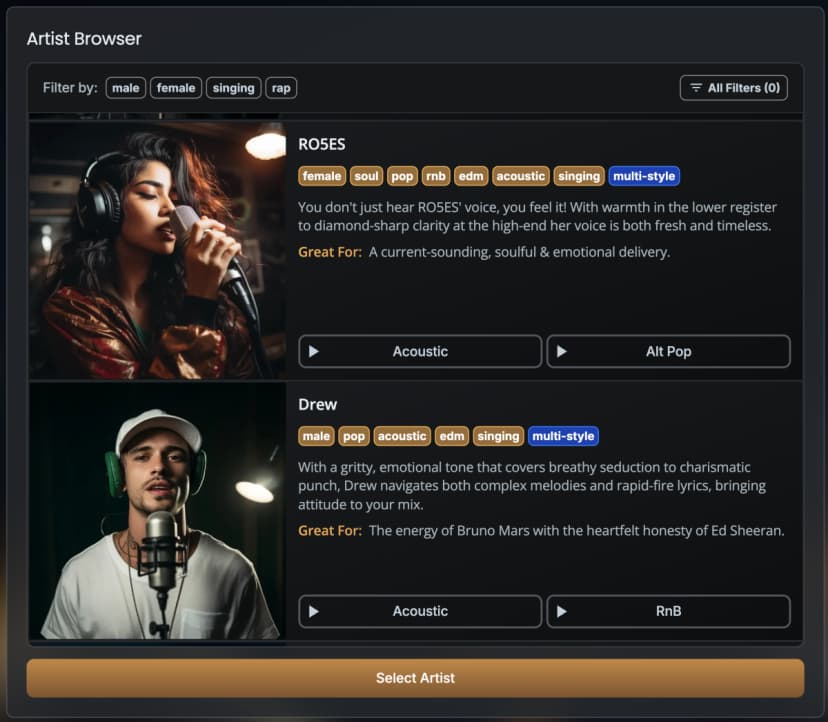Click RO5ES description starting 'You don't just hear'
This screenshot has height=722, width=828.
pos(537,217)
